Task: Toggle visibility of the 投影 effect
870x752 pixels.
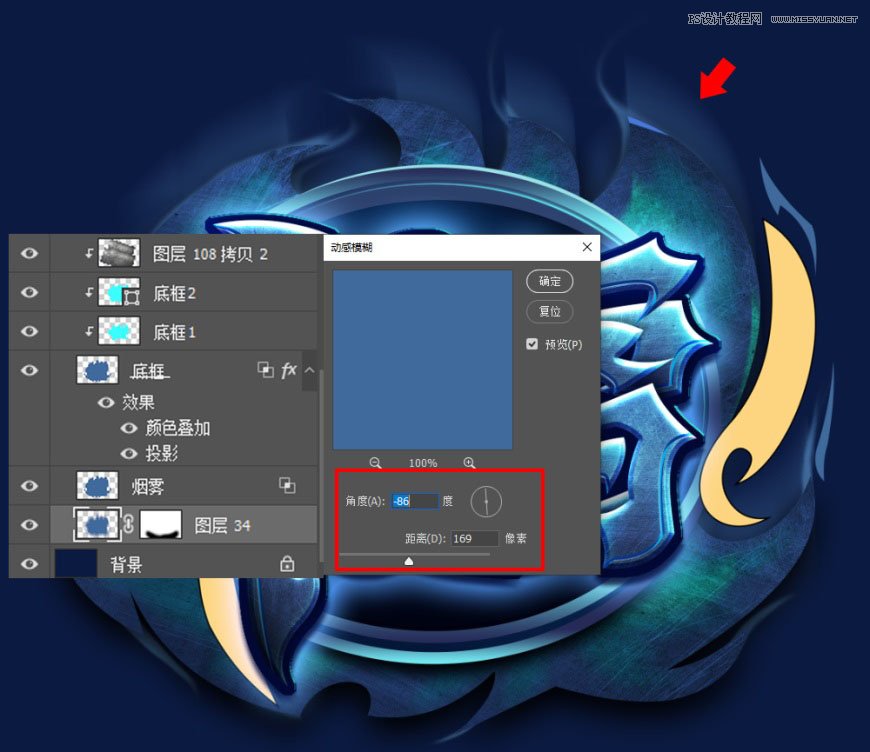Action: [130, 454]
